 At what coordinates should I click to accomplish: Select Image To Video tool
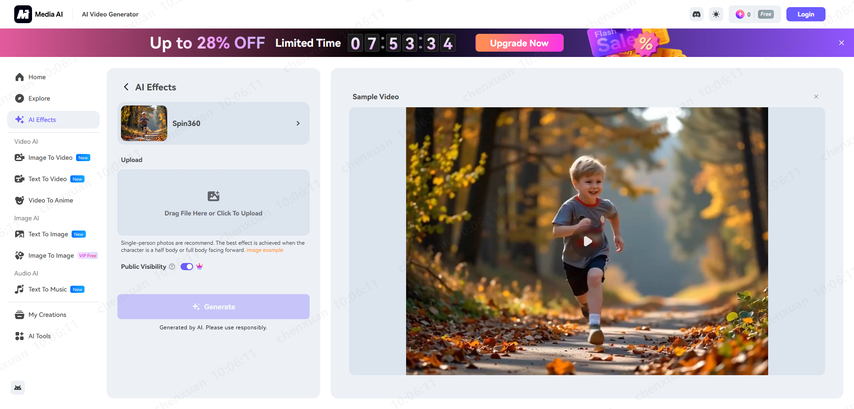(x=50, y=158)
